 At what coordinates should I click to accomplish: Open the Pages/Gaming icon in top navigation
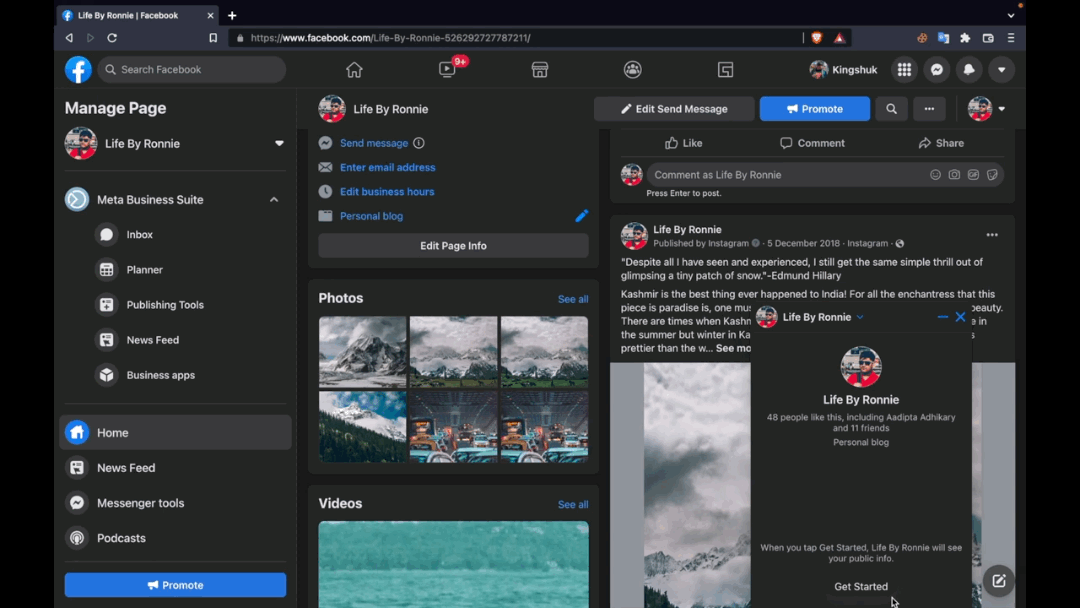pos(725,70)
